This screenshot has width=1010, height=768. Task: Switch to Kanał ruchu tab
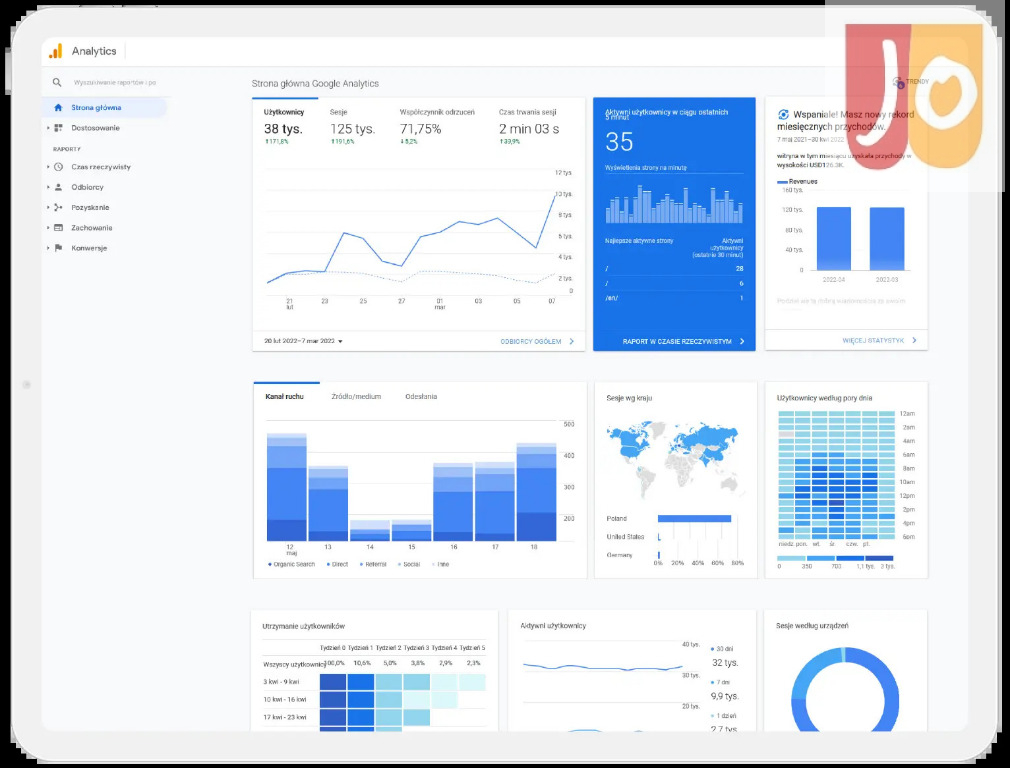point(284,396)
